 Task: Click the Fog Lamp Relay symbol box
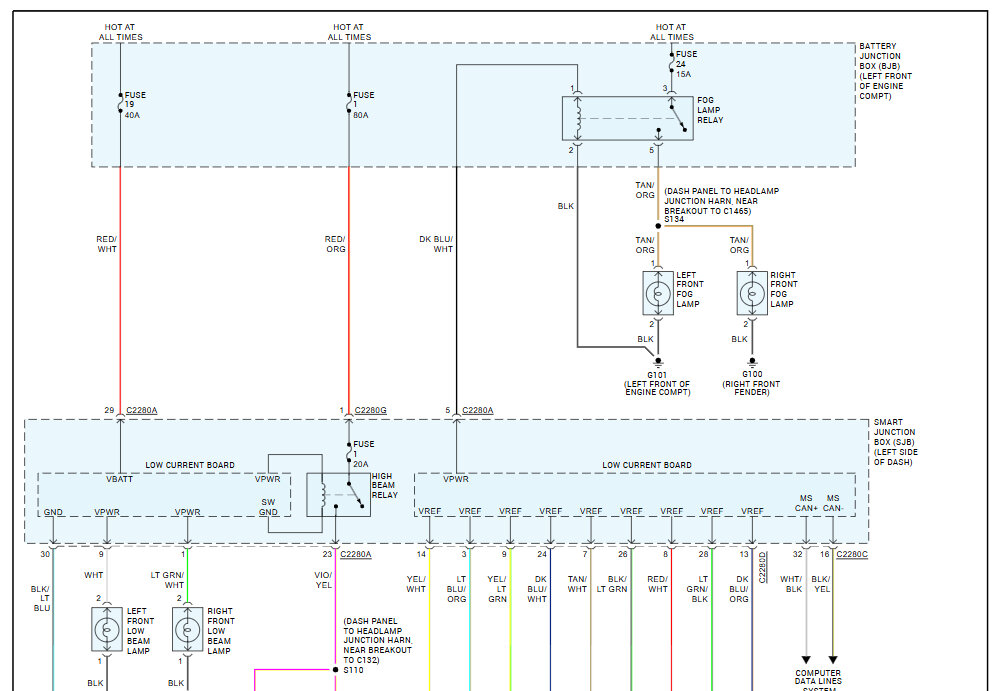(628, 118)
